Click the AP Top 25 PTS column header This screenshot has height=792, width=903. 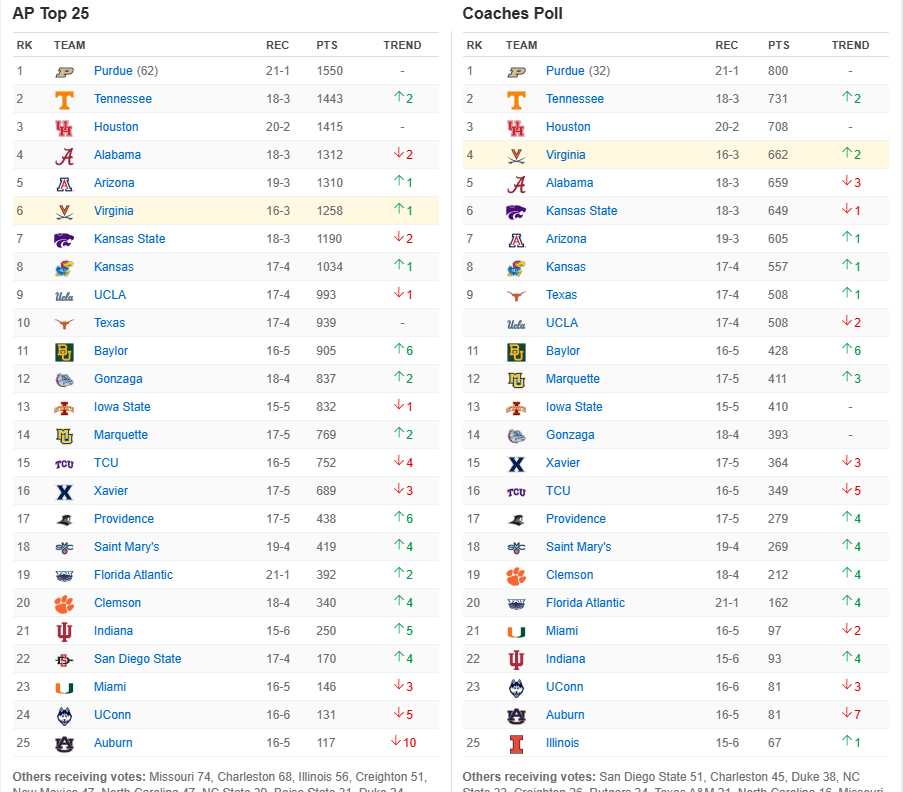click(x=327, y=45)
